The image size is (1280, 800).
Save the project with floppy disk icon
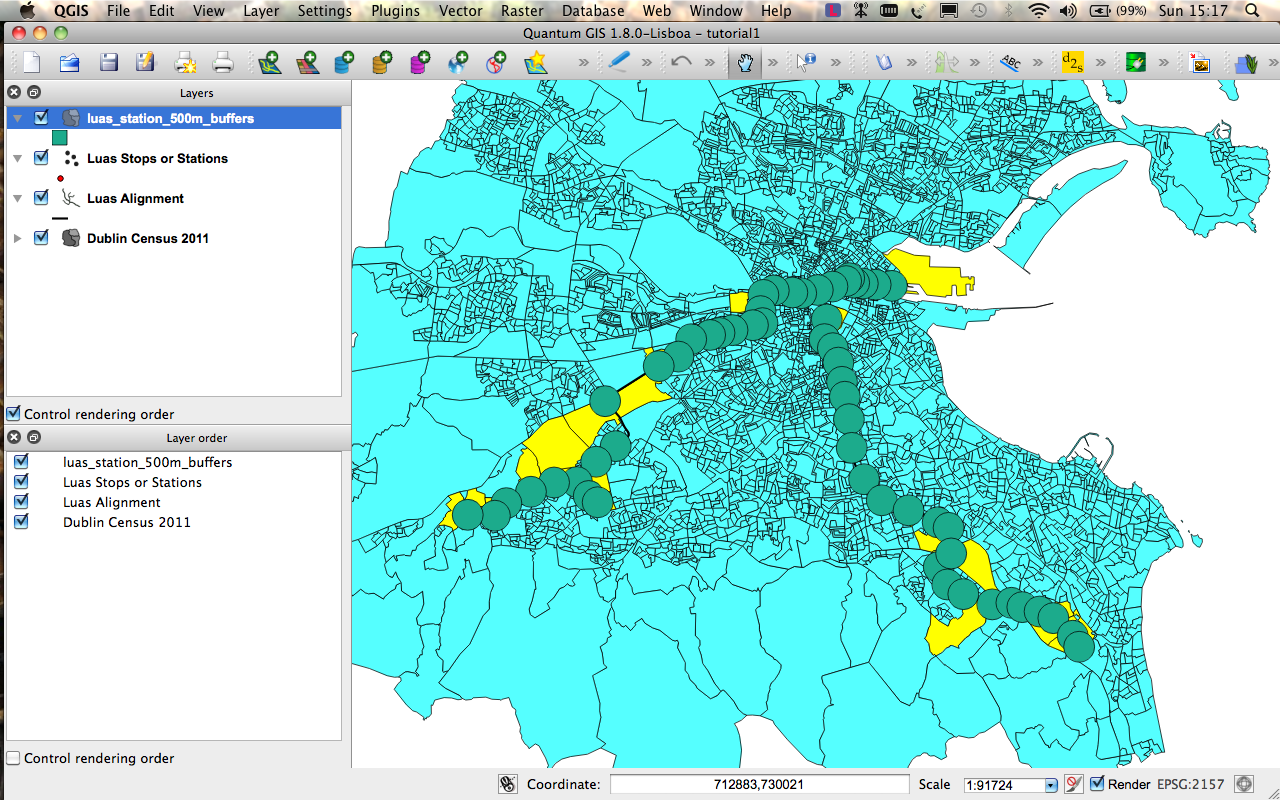pyautogui.click(x=108, y=62)
